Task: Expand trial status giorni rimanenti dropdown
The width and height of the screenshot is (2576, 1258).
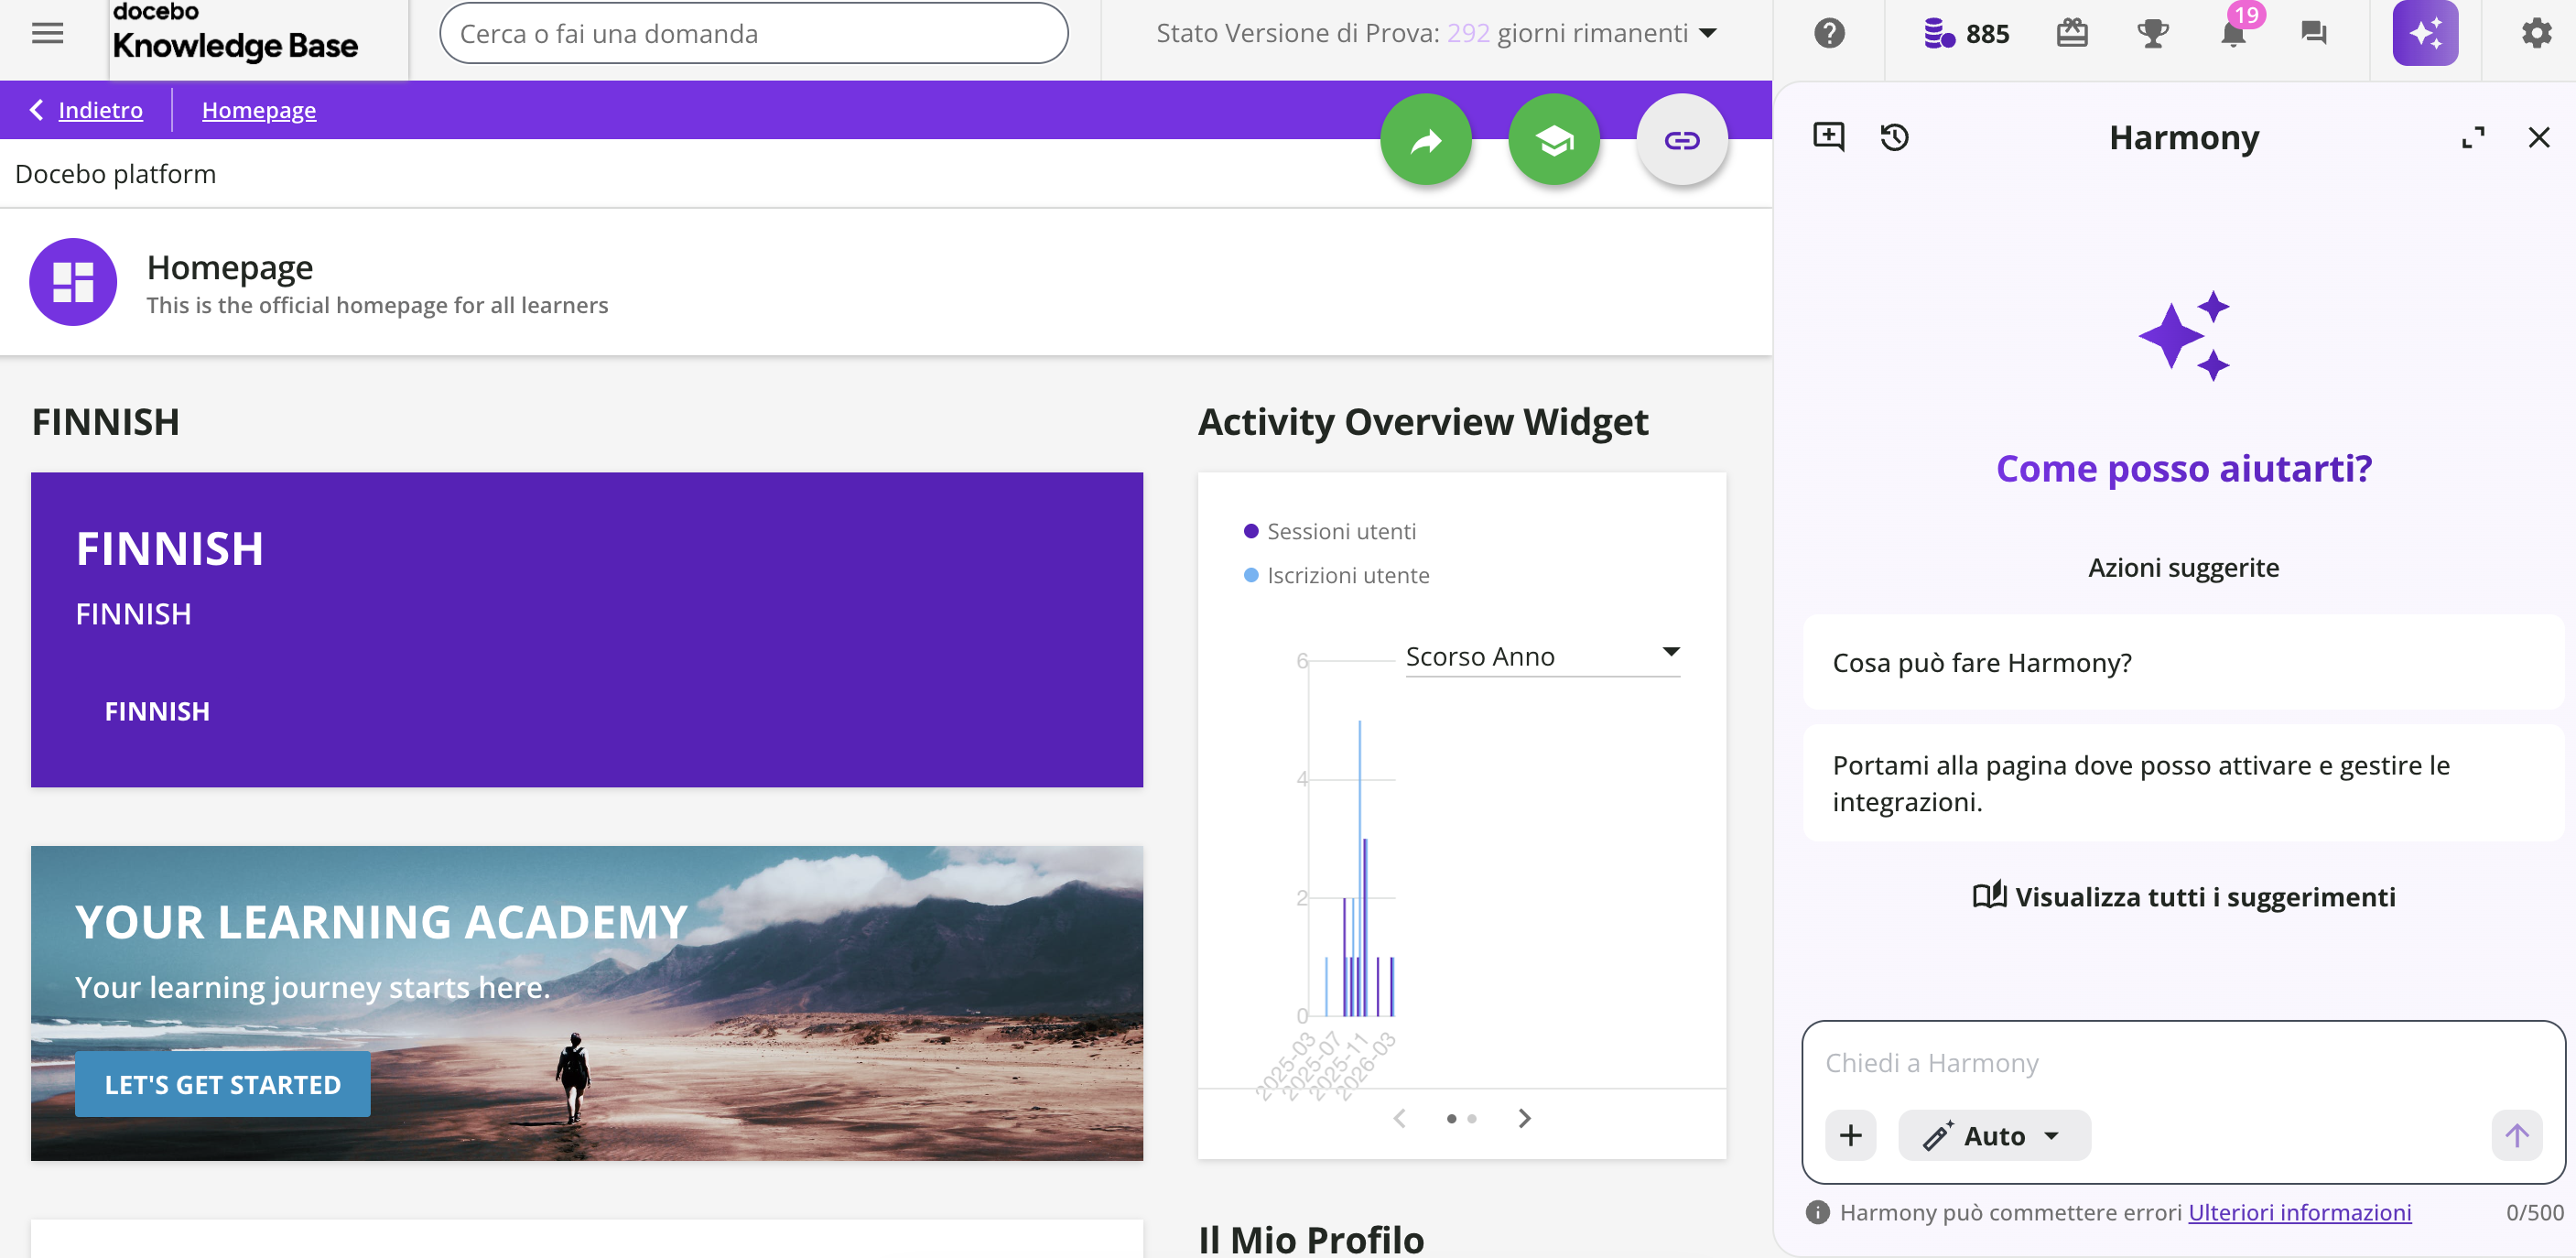Action: pos(1707,33)
